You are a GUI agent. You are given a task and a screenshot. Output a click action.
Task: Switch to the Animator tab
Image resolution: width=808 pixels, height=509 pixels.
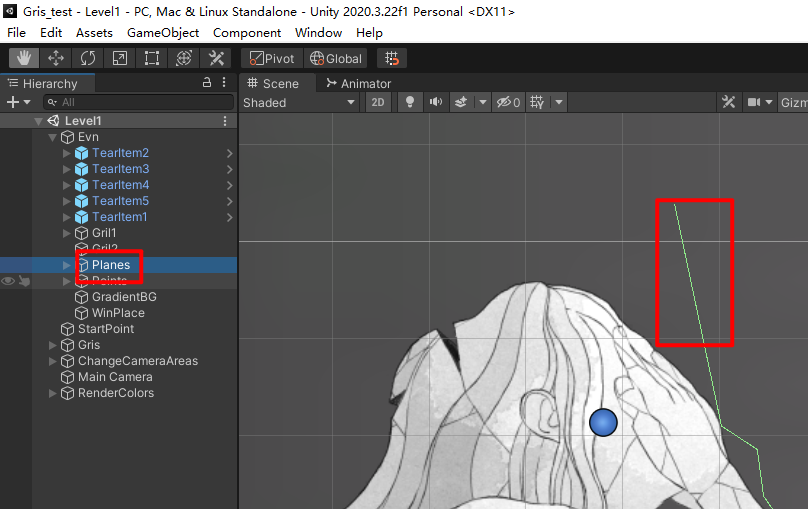359,83
